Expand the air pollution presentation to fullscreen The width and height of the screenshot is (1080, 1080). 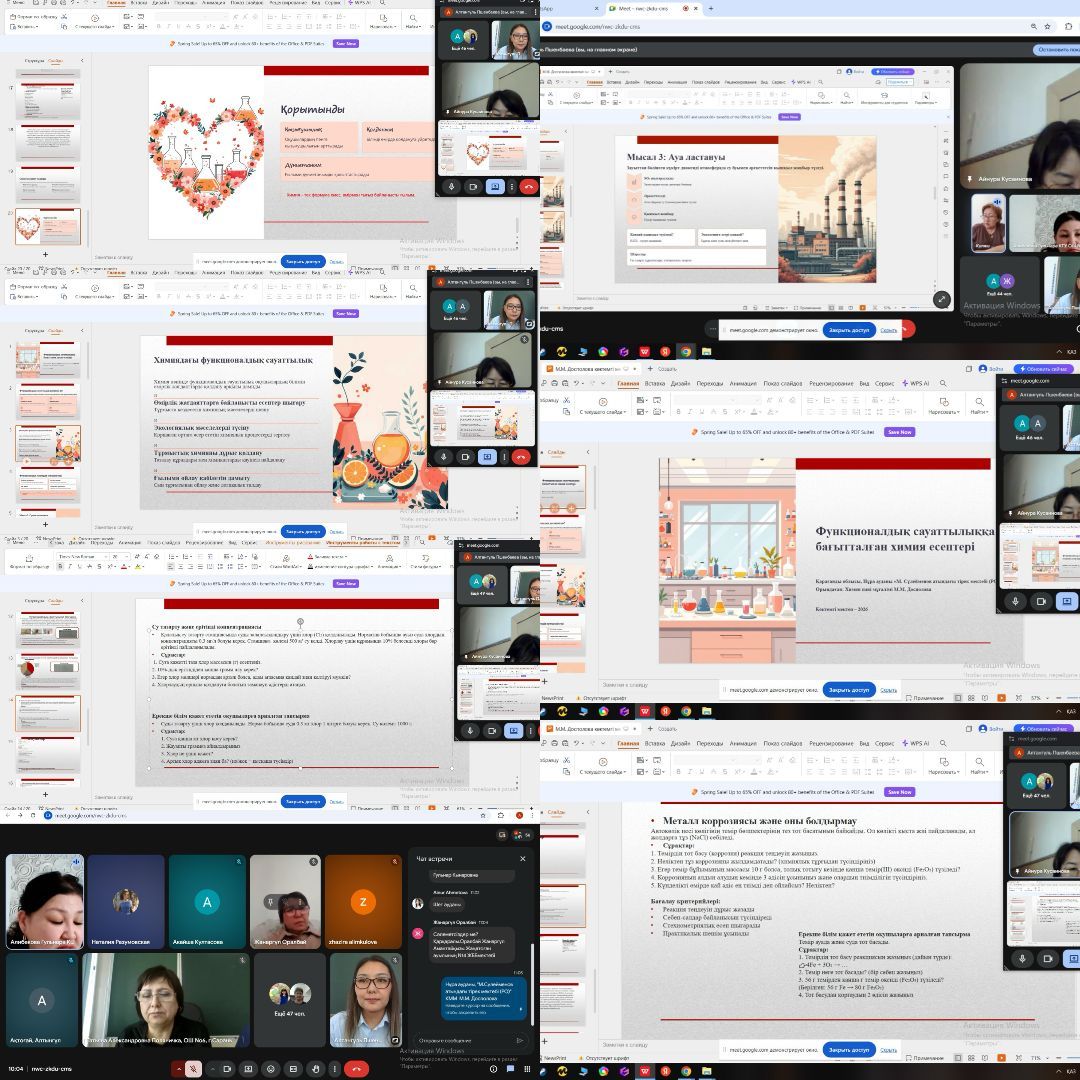[941, 299]
